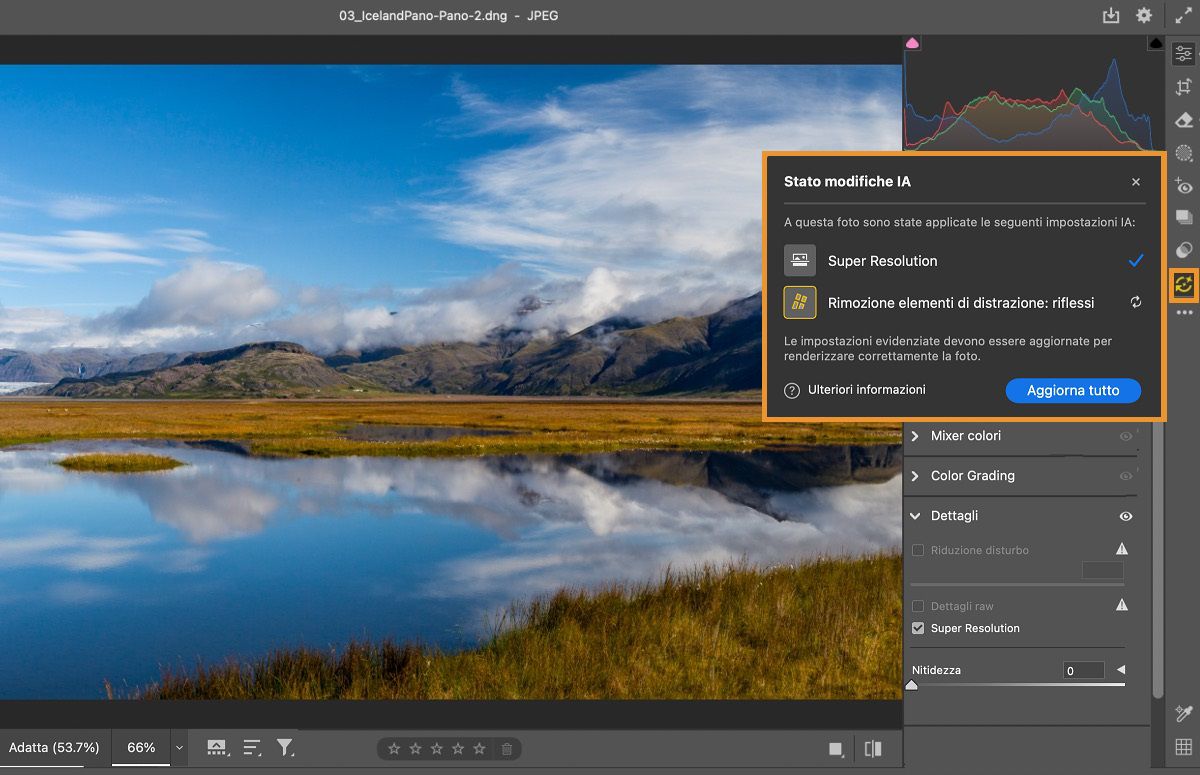Click the warning triangle beside Dettagli raw
This screenshot has height=775, width=1200.
point(1122,605)
